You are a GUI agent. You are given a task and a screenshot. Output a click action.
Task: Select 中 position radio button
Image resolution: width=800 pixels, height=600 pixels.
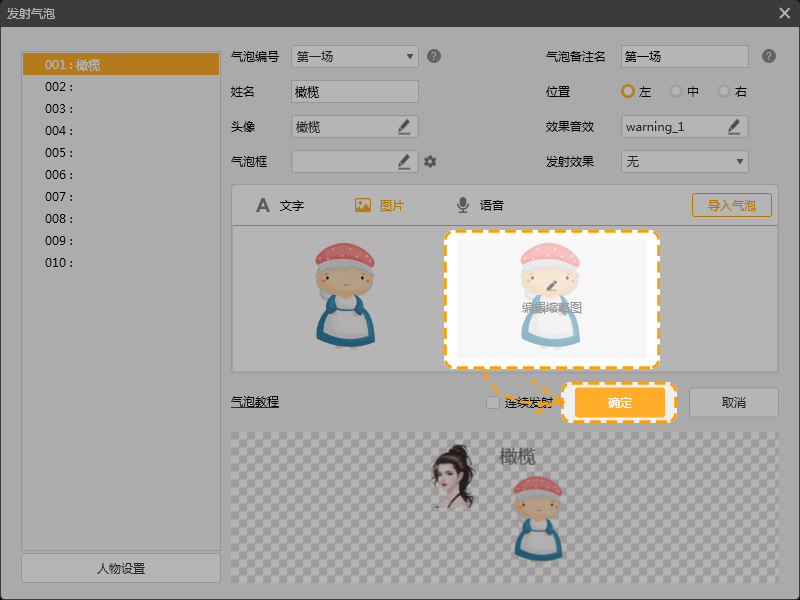(676, 91)
